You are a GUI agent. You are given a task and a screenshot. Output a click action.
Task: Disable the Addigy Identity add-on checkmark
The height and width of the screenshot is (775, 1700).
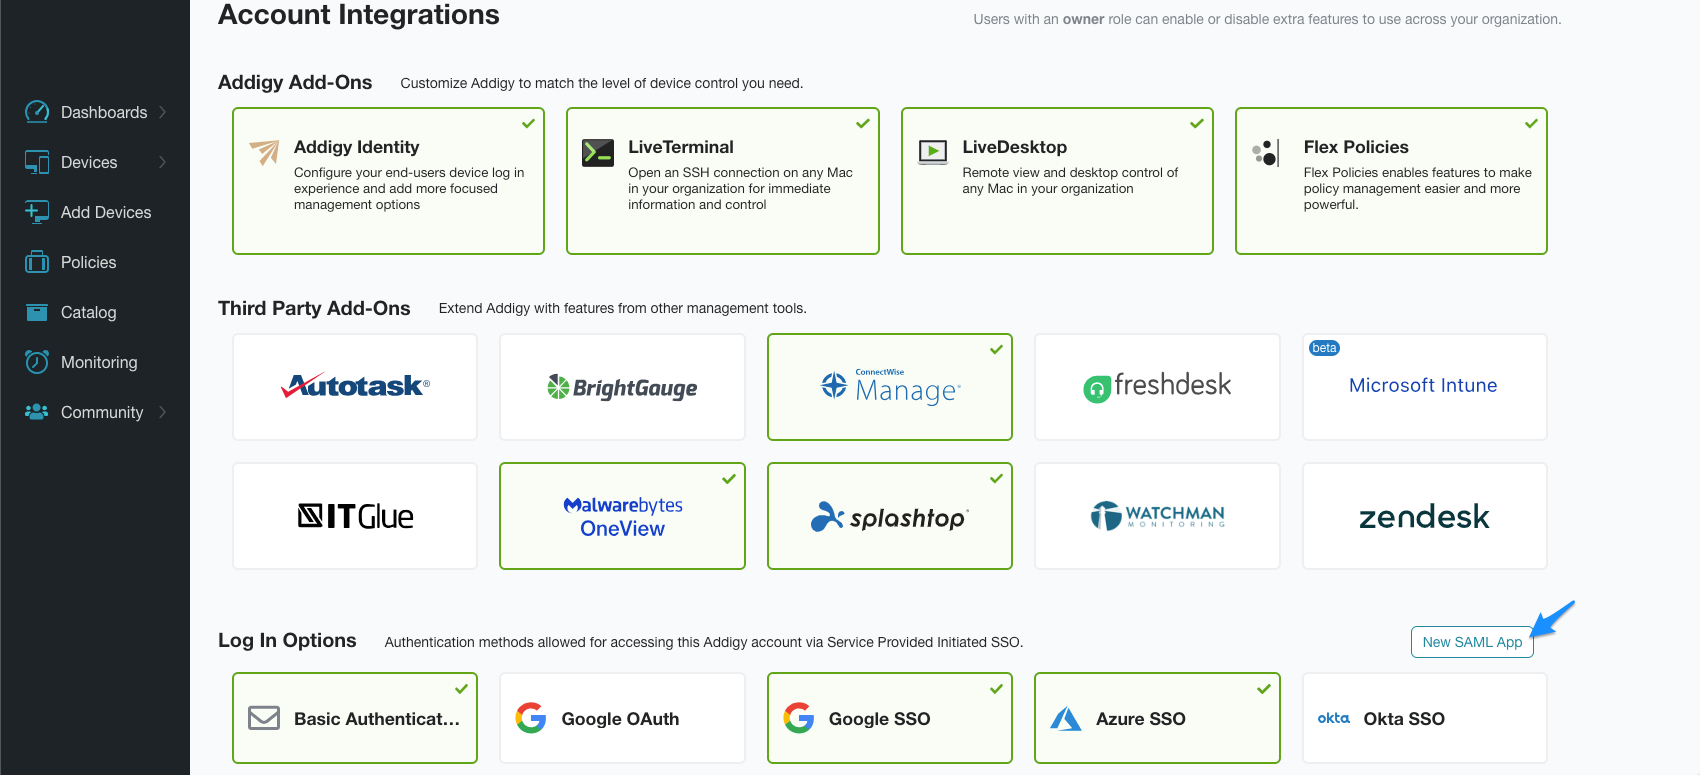point(527,123)
